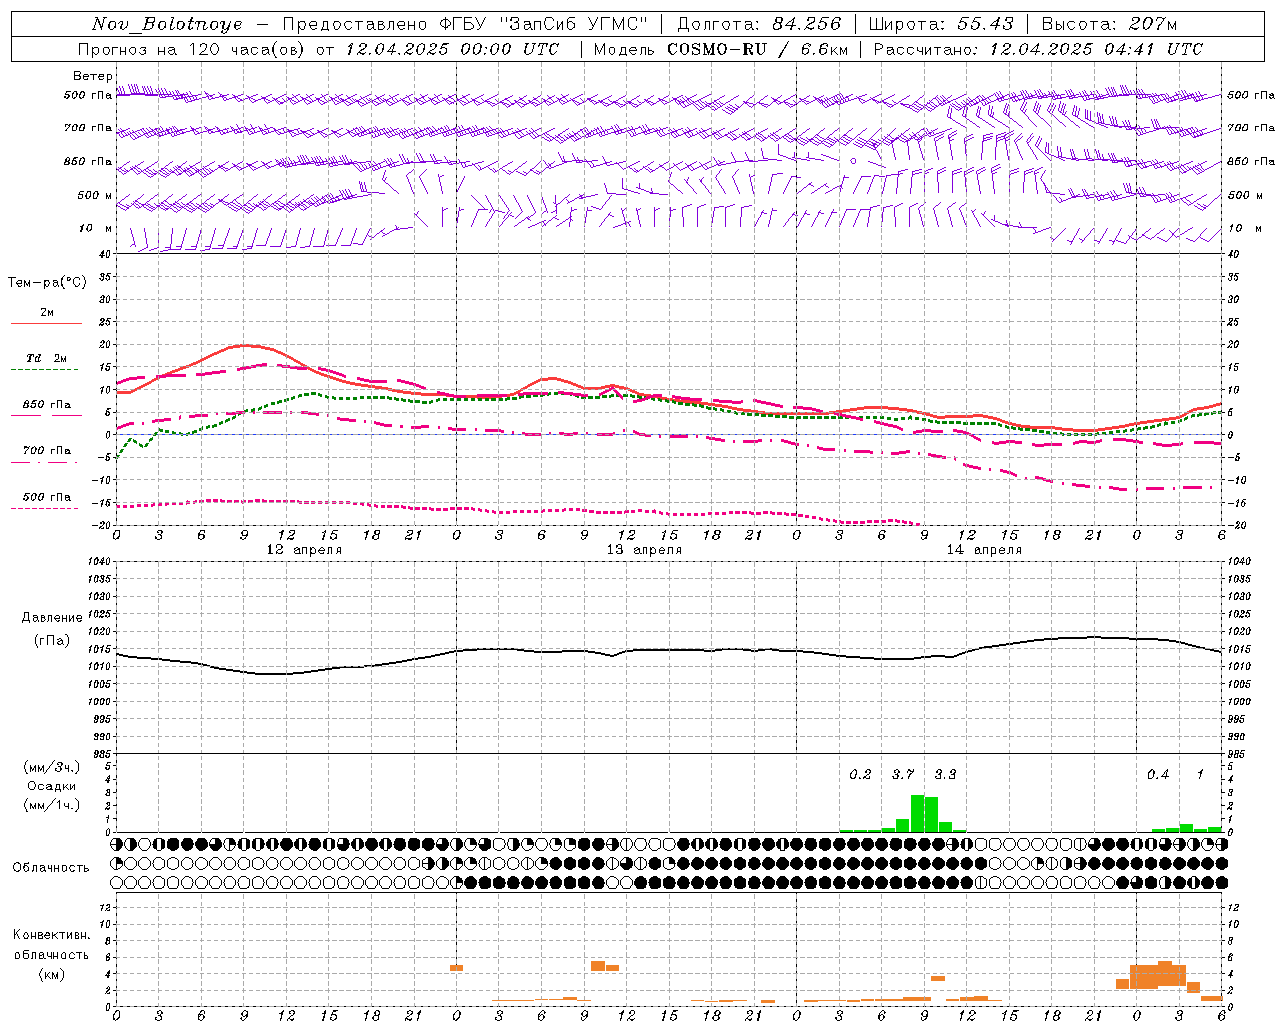Click the "(мм/3ч.)" precipitation unit label
1280x1024 pixels.
[51, 767]
